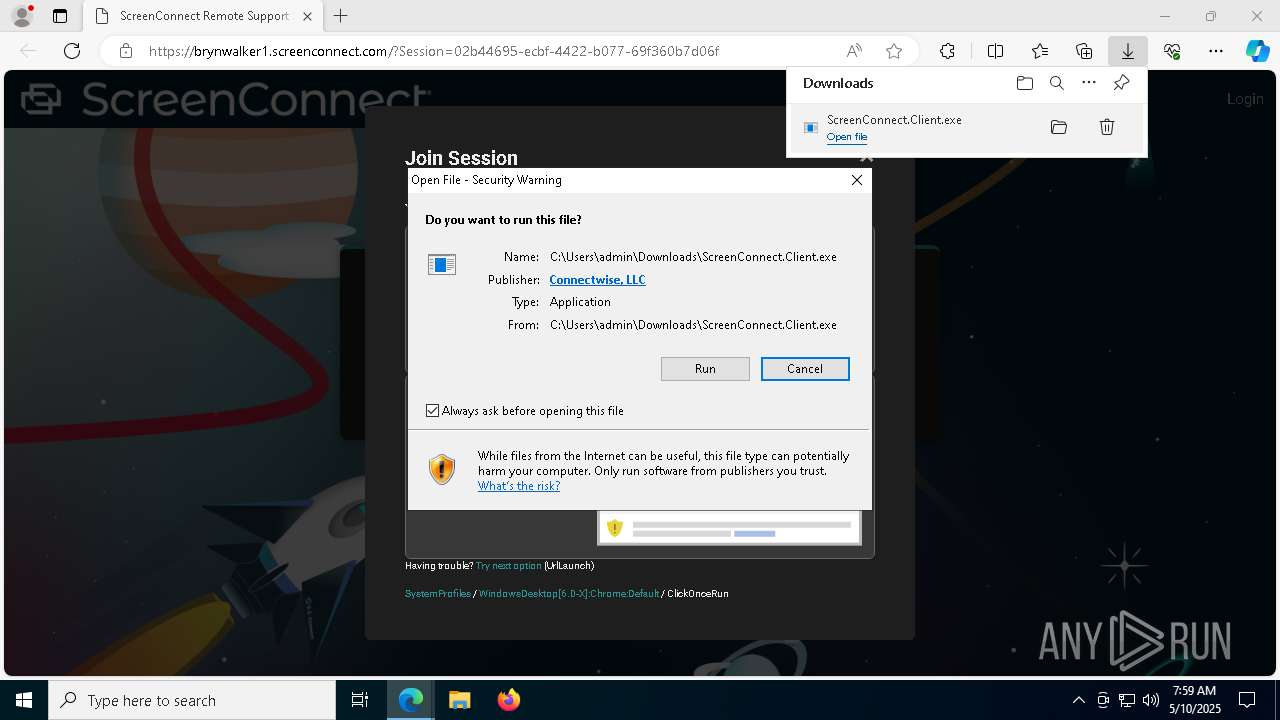Show hidden system tray icons
This screenshot has height=720, width=1280.
tap(1078, 700)
